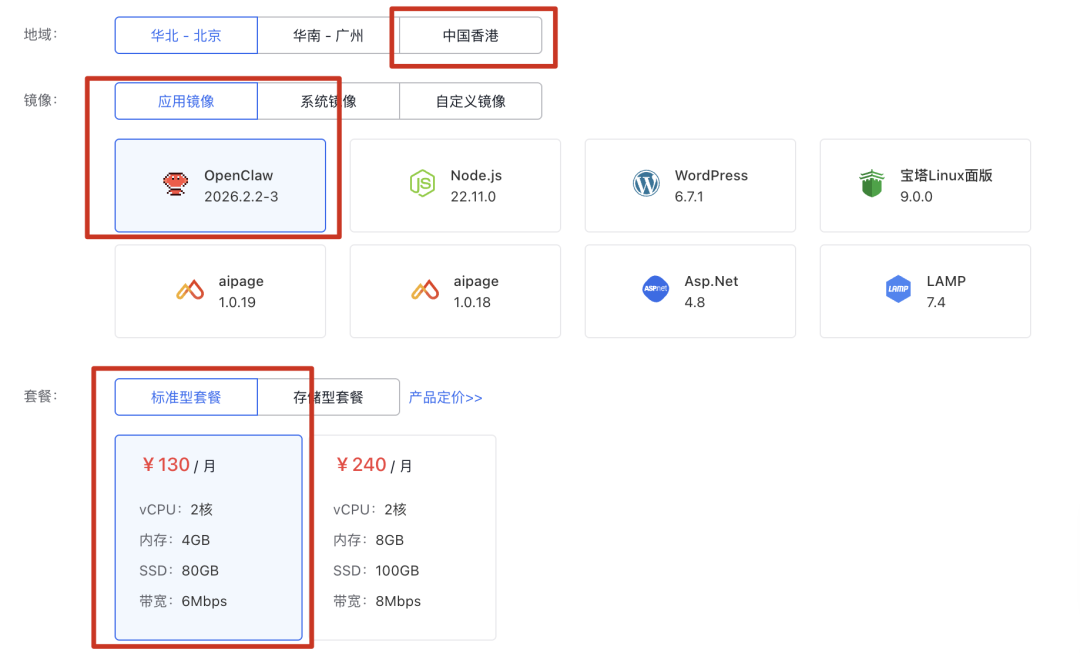The height and width of the screenshot is (653, 1080).
Task: Switch to the 系统镜像 tab
Action: pos(328,101)
